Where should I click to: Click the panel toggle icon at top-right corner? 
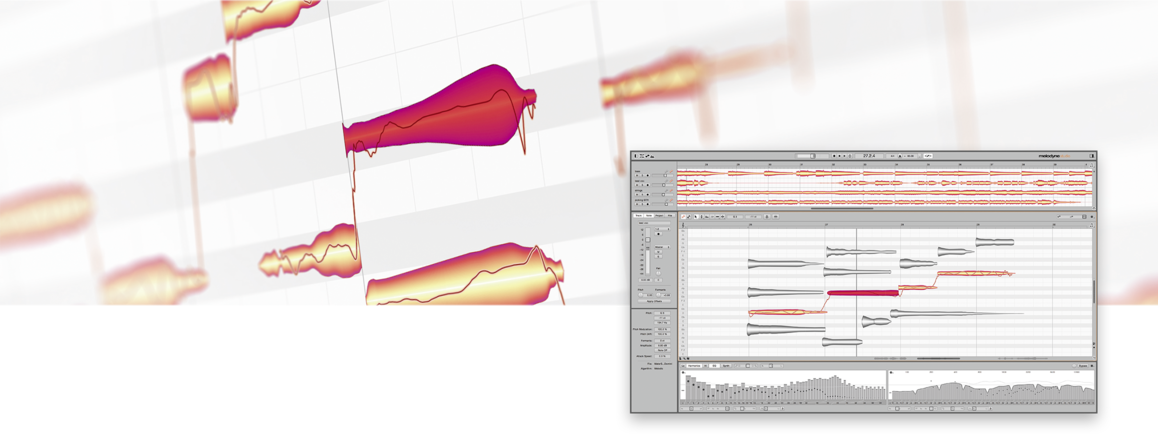click(1092, 156)
